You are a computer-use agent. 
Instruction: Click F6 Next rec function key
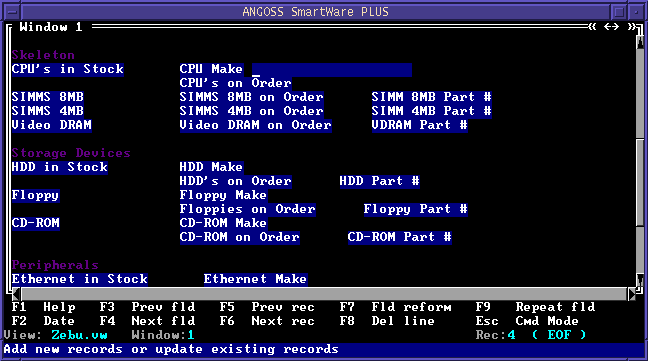point(267,321)
